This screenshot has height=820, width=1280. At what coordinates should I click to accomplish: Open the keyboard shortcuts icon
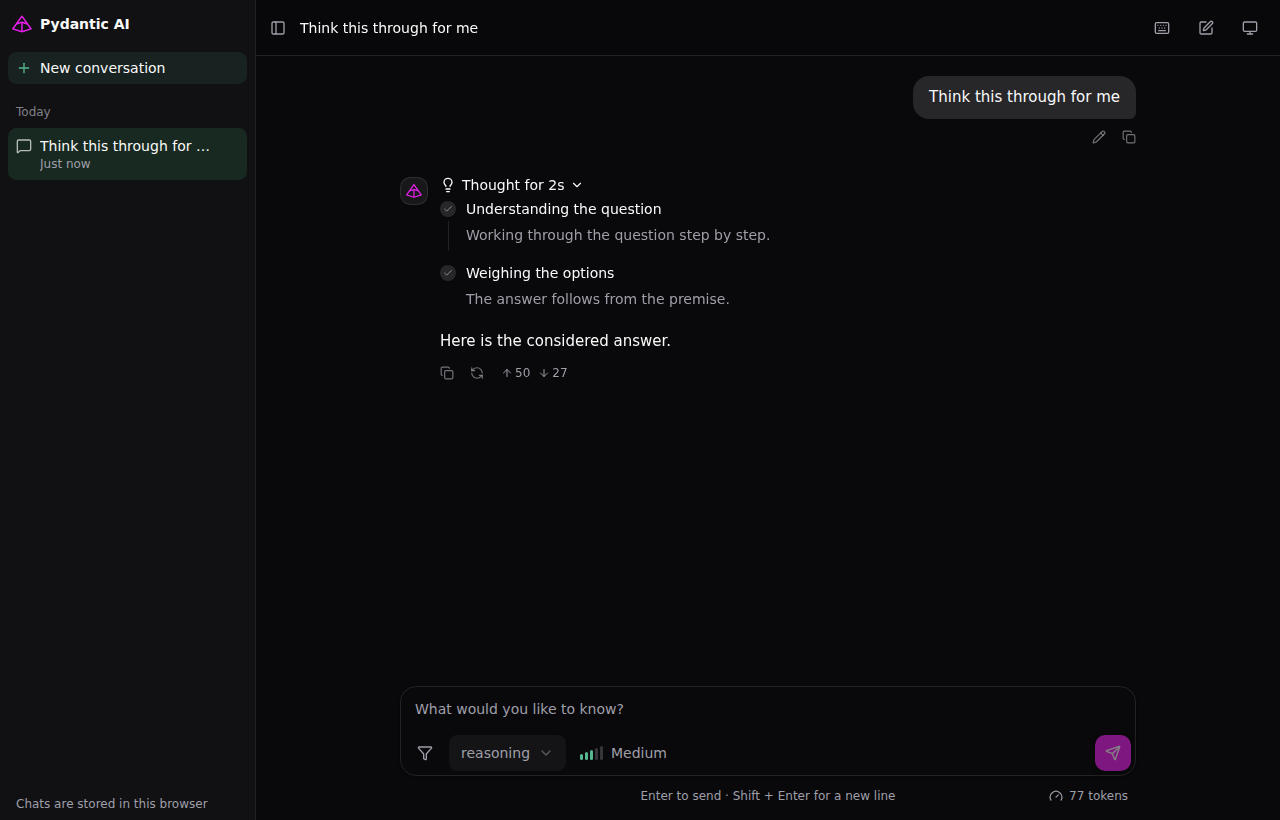pyautogui.click(x=1162, y=28)
